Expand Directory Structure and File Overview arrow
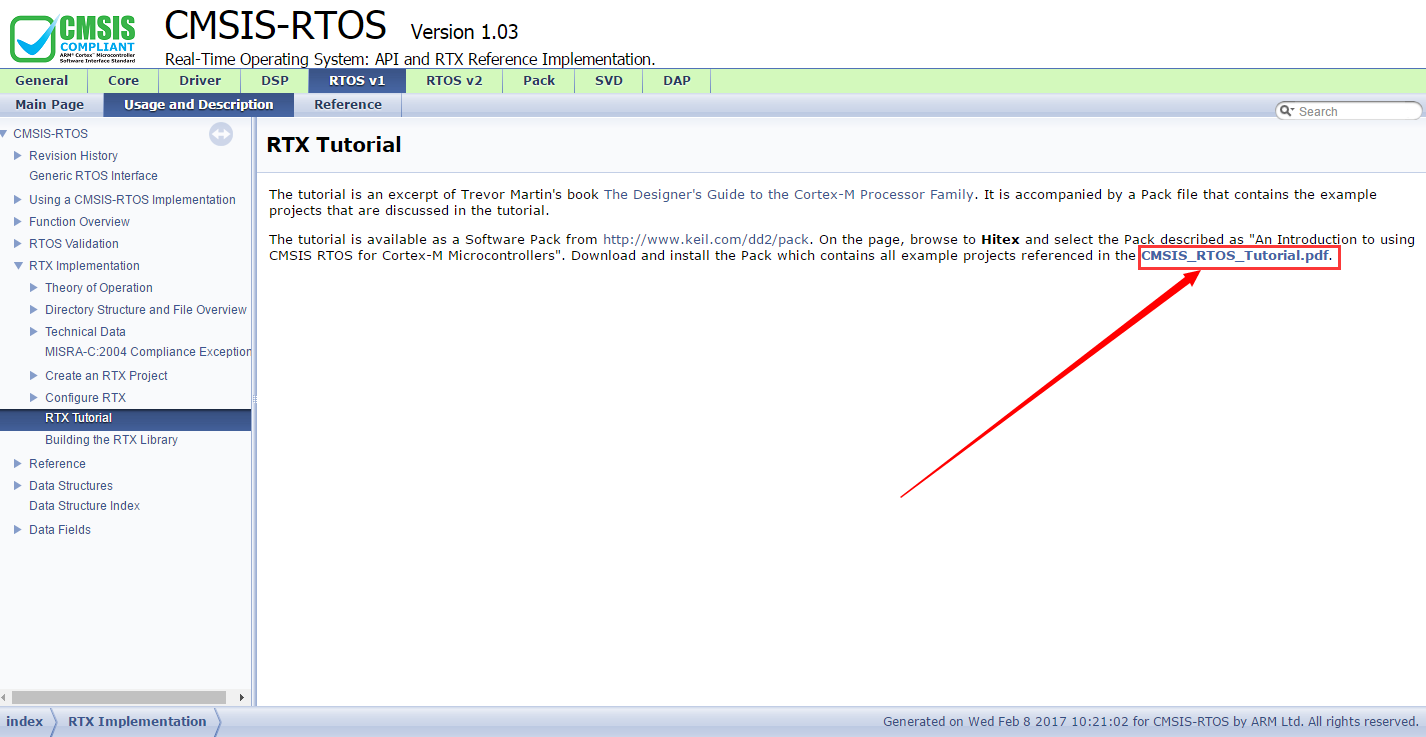Viewport: 1426px width, 737px height. point(34,309)
